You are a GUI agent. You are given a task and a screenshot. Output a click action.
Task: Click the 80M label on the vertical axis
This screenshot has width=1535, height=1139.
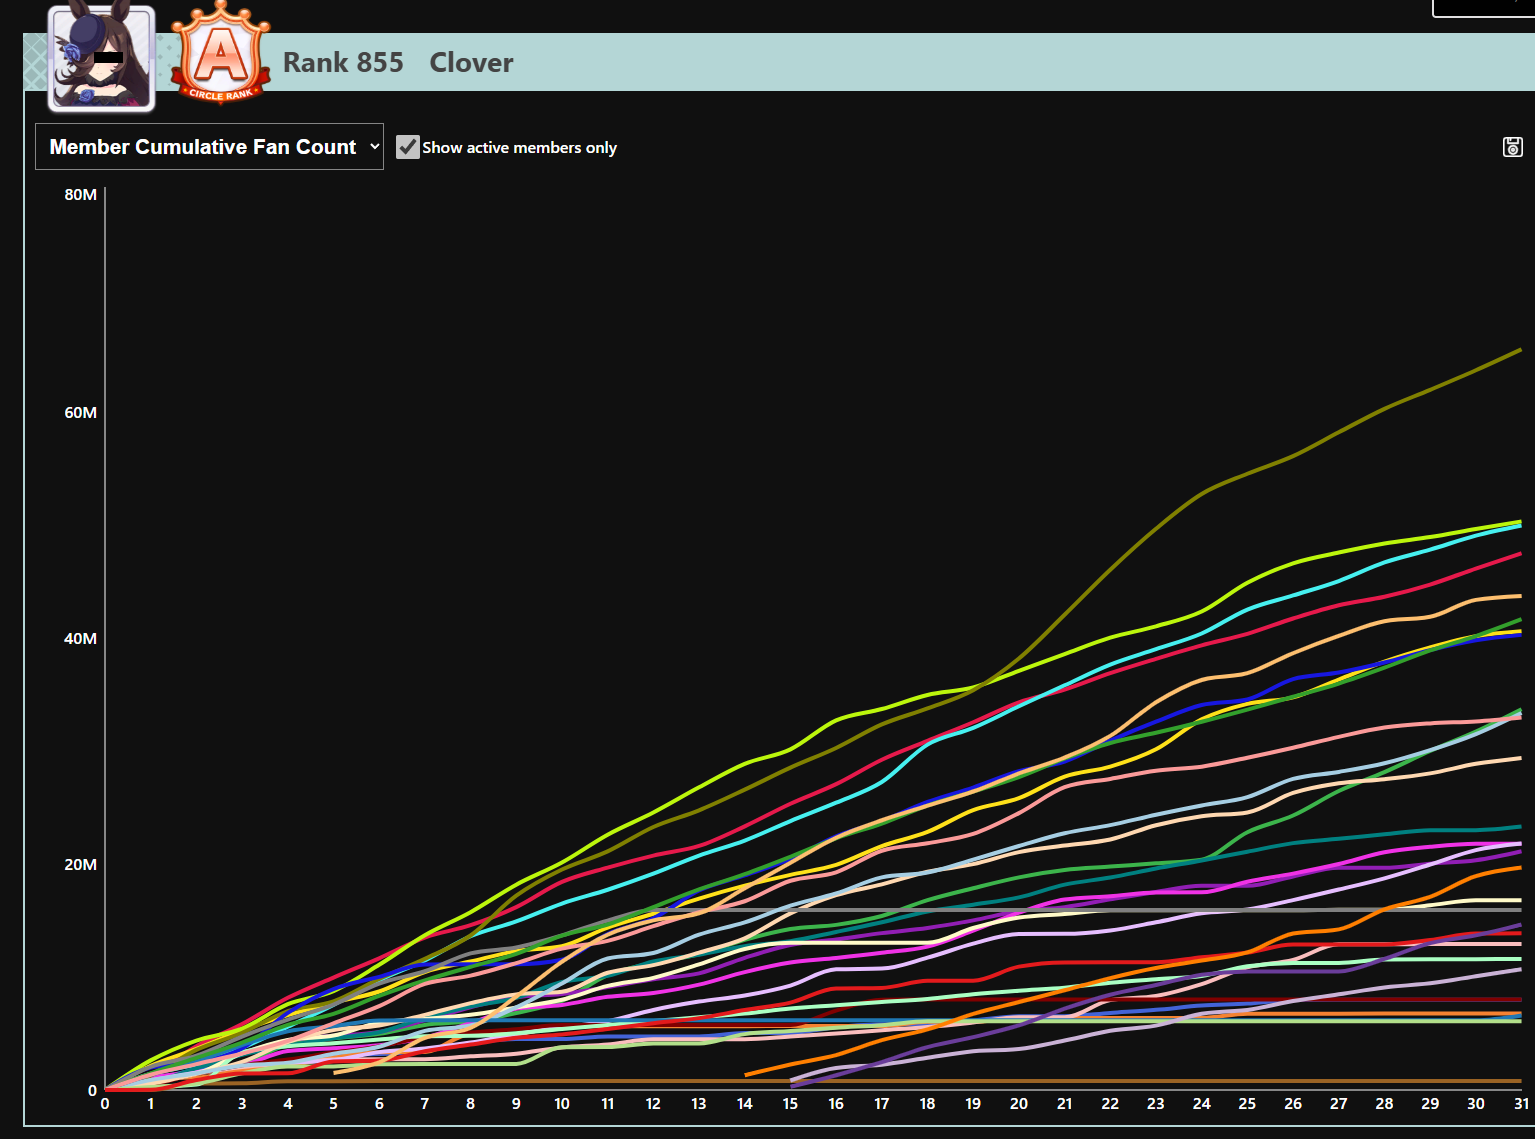pos(81,195)
